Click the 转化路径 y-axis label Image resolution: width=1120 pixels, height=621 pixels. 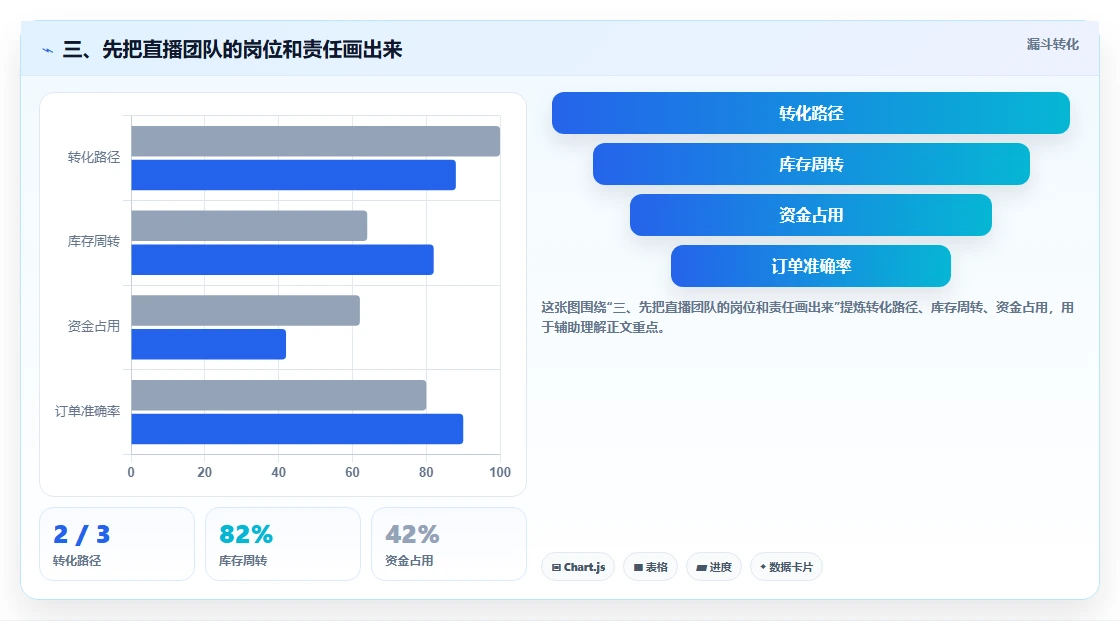(94, 157)
